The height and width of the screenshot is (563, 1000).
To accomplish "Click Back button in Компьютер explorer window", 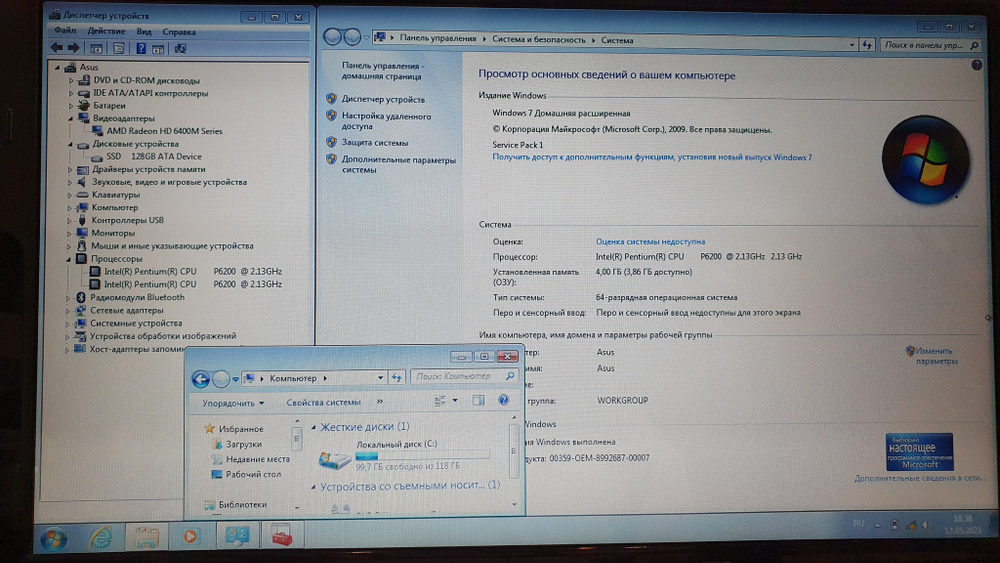I will pos(201,379).
